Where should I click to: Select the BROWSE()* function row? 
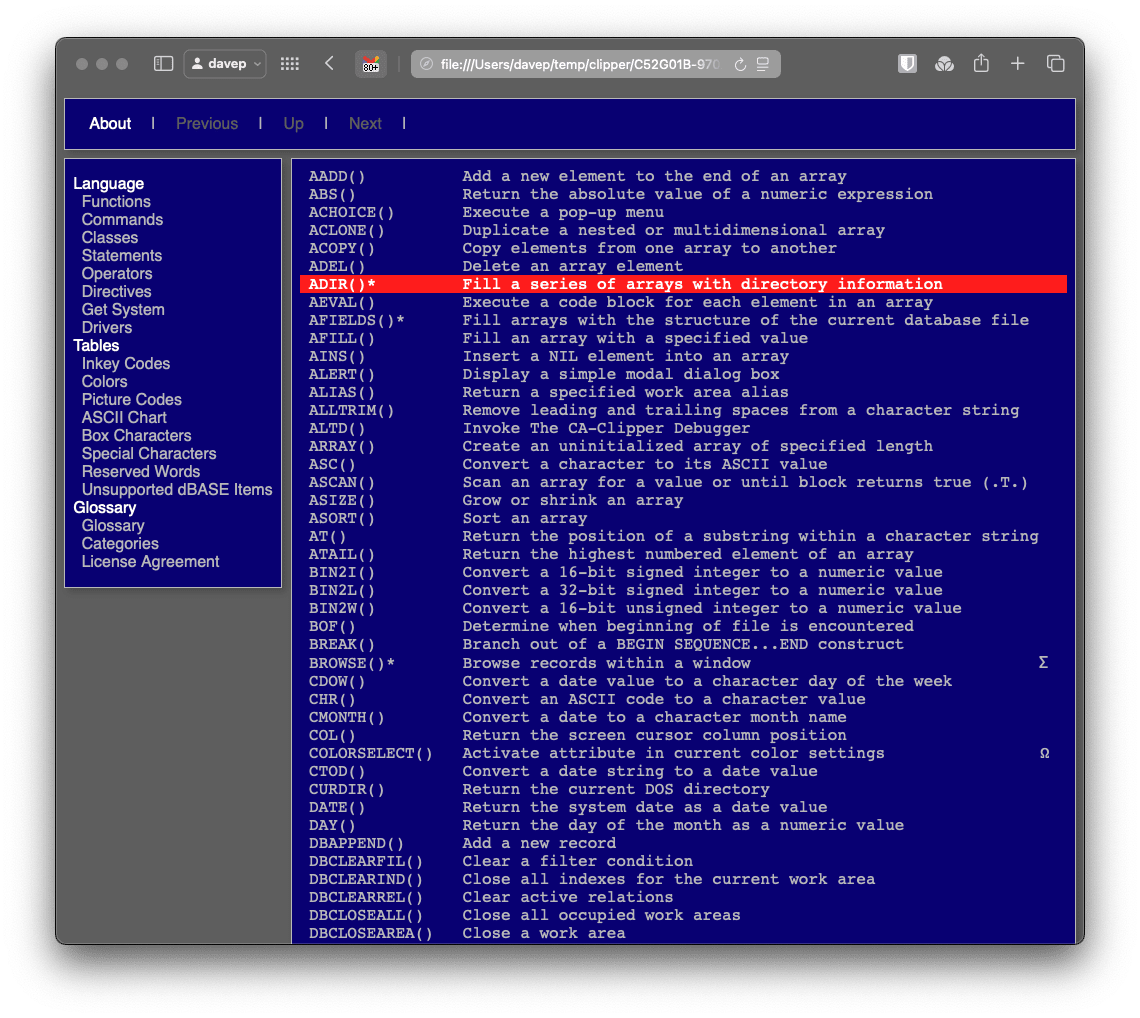[683, 663]
